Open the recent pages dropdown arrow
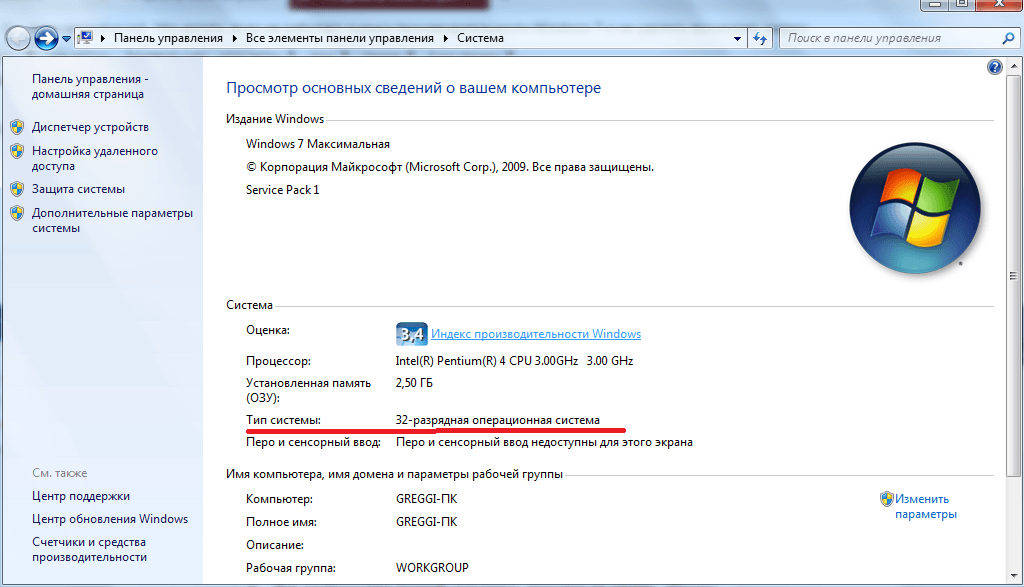Image resolution: width=1024 pixels, height=587 pixels. coord(66,39)
